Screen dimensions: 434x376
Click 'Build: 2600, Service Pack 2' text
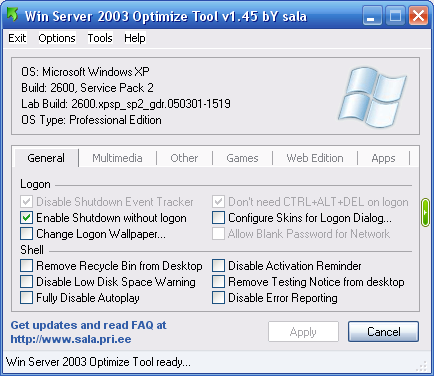pos(87,88)
